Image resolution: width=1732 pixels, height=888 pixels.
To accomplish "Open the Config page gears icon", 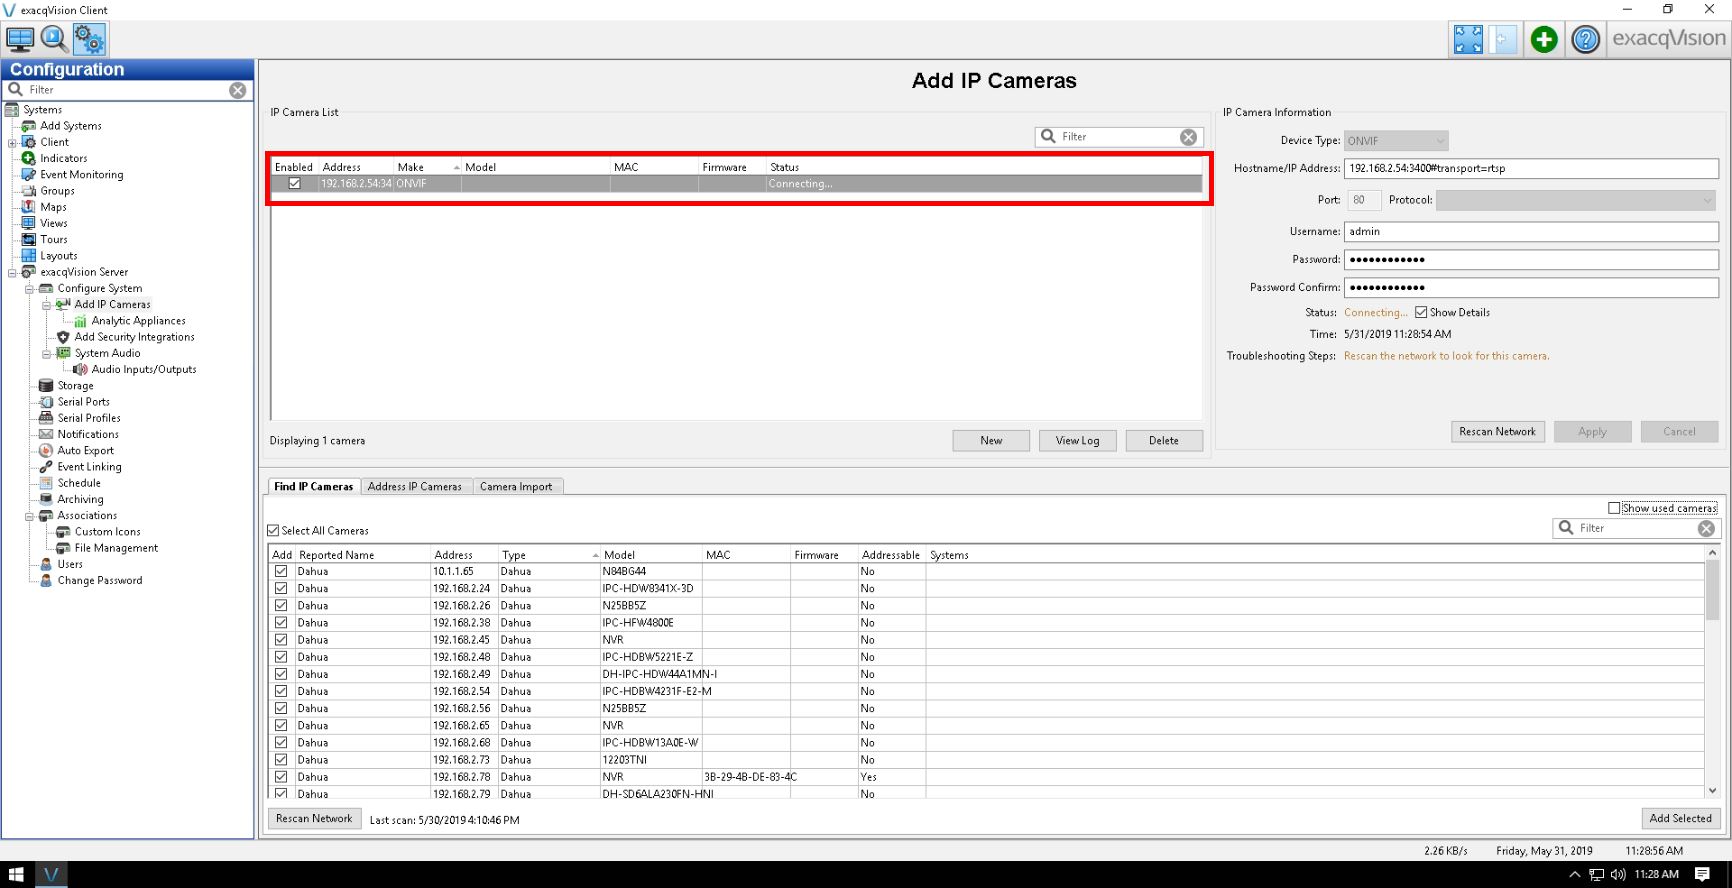I will (x=89, y=39).
